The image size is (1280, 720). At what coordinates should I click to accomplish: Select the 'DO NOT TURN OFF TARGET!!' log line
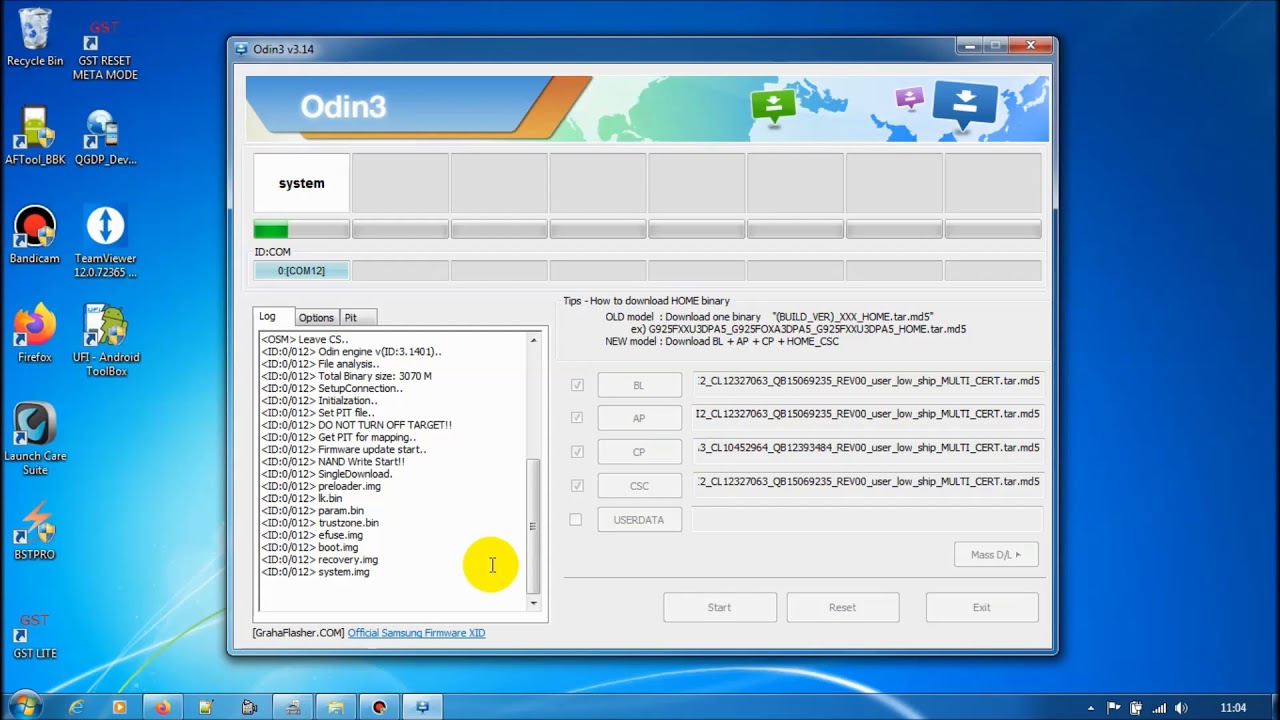tap(357, 425)
